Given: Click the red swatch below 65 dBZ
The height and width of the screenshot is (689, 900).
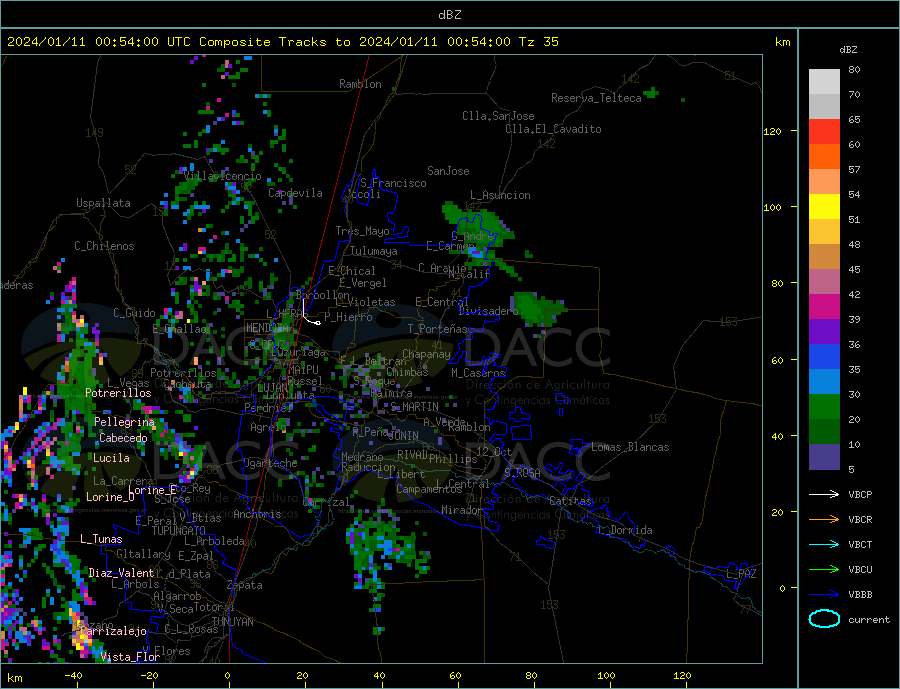Looking at the screenshot, I should coord(824,131).
